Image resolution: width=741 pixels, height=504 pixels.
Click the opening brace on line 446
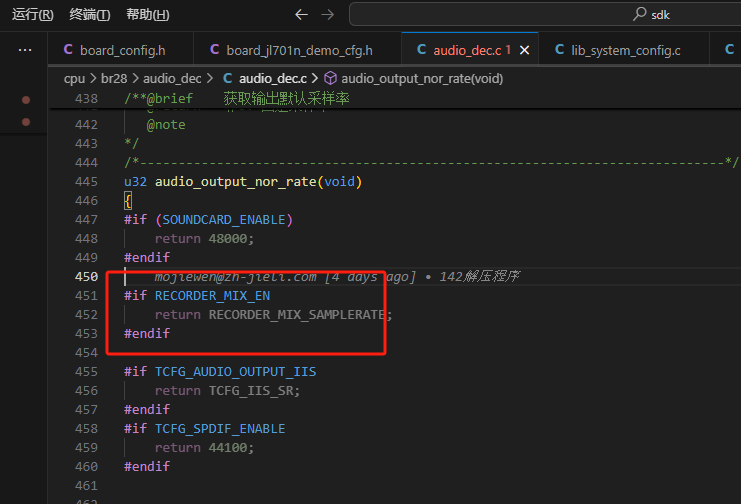coord(128,201)
